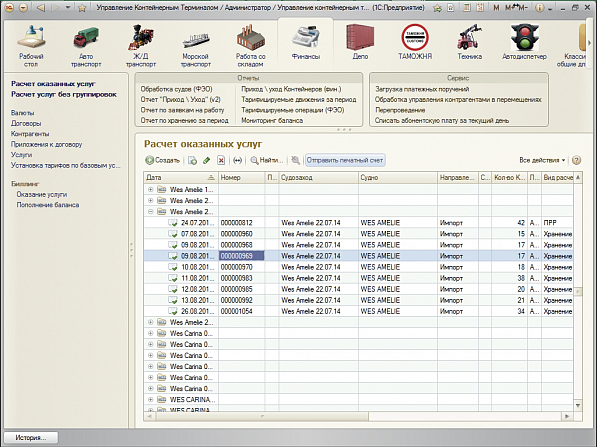Click the Создать create button
Image resolution: width=597 pixels, height=447 pixels.
(x=163, y=160)
